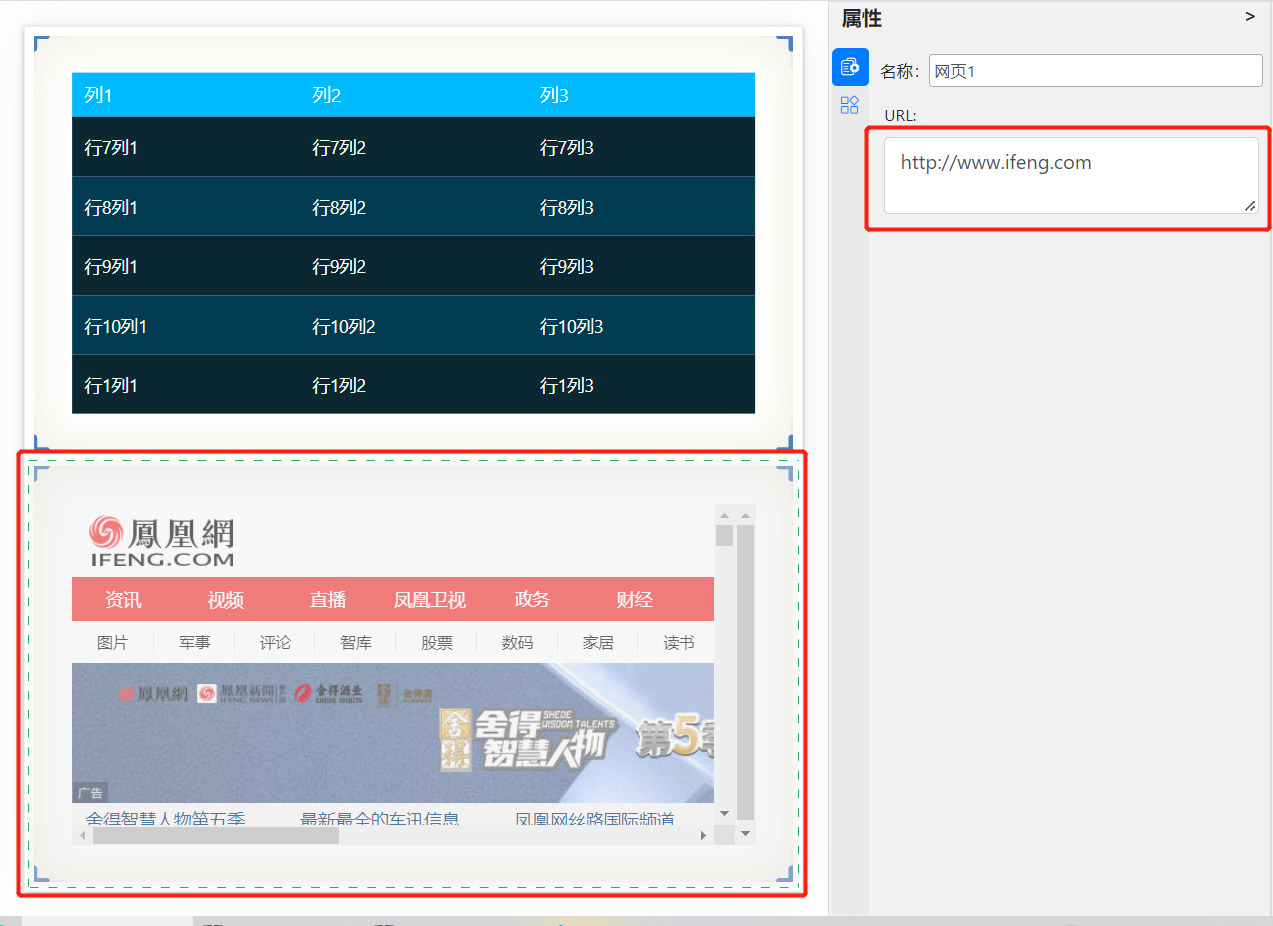Image resolution: width=1273 pixels, height=926 pixels.
Task: Open the 凤凰卫视 navigation tab
Action: pos(430,600)
